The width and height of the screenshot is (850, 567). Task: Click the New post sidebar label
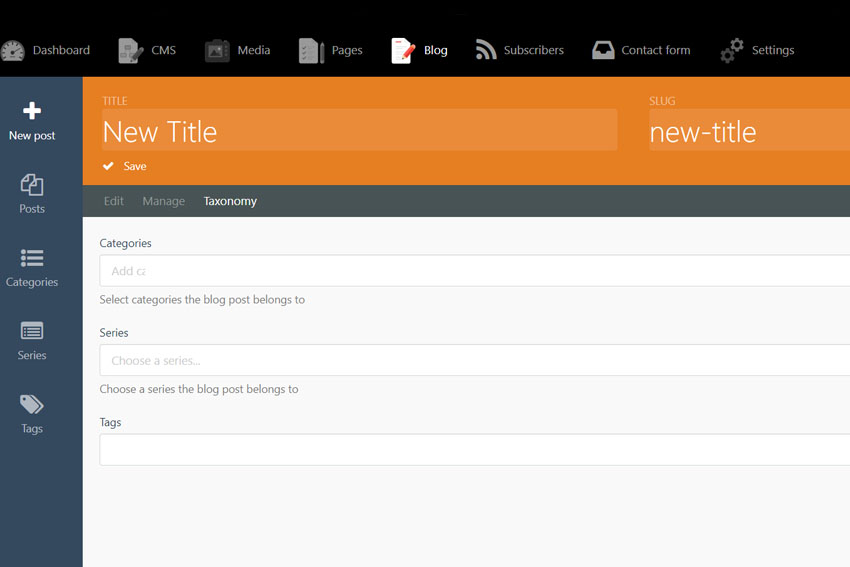click(x=32, y=136)
